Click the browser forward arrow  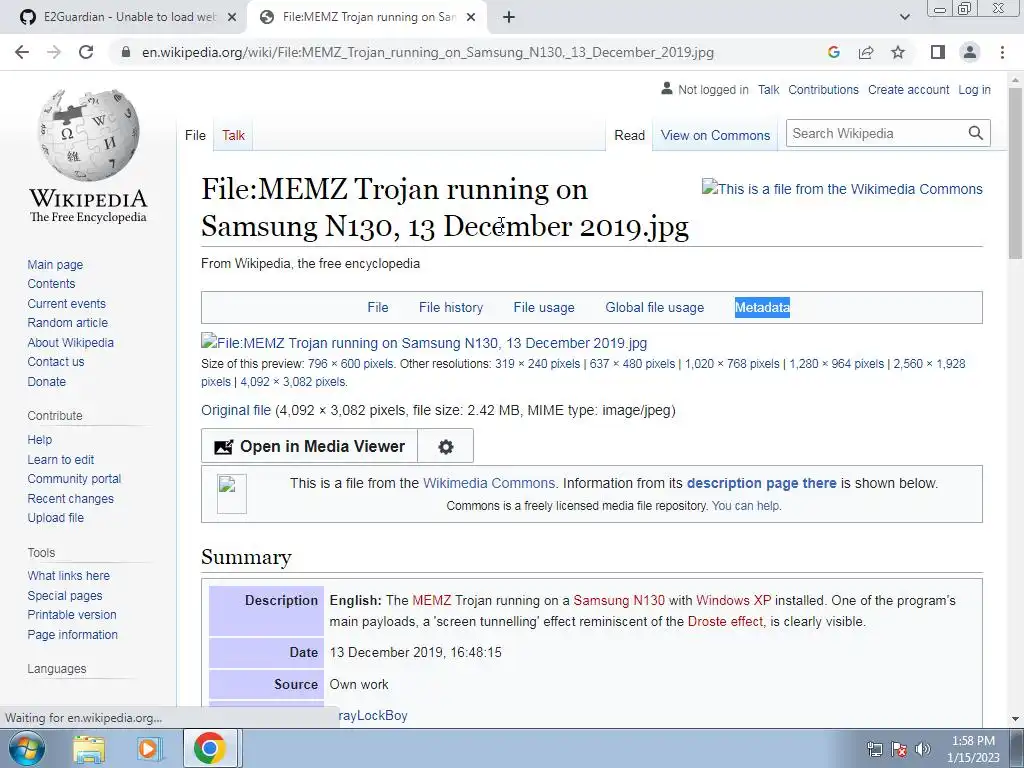point(54,52)
